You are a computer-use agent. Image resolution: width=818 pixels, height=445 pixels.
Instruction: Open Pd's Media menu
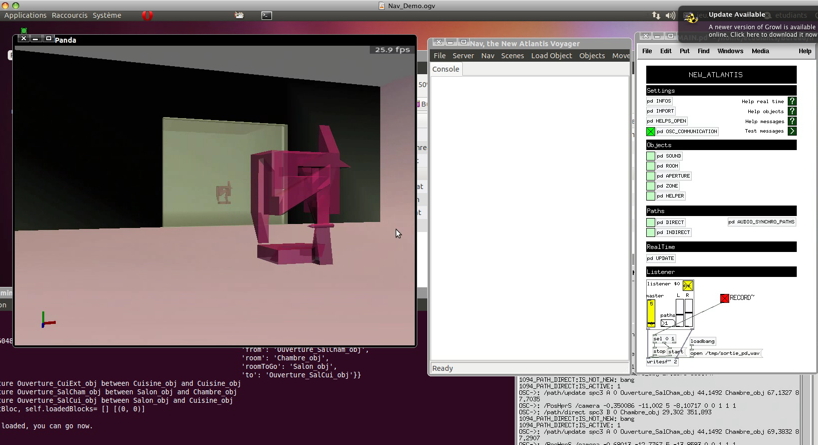point(760,51)
